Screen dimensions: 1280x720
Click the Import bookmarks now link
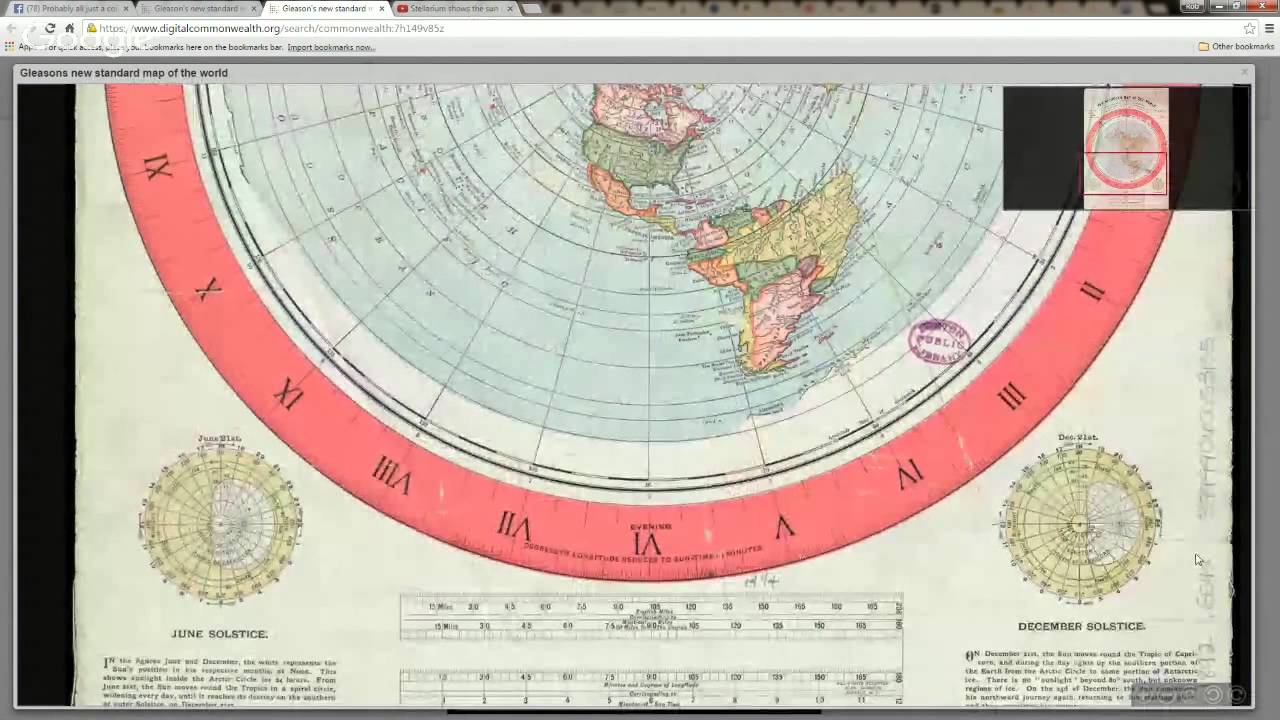(x=331, y=47)
